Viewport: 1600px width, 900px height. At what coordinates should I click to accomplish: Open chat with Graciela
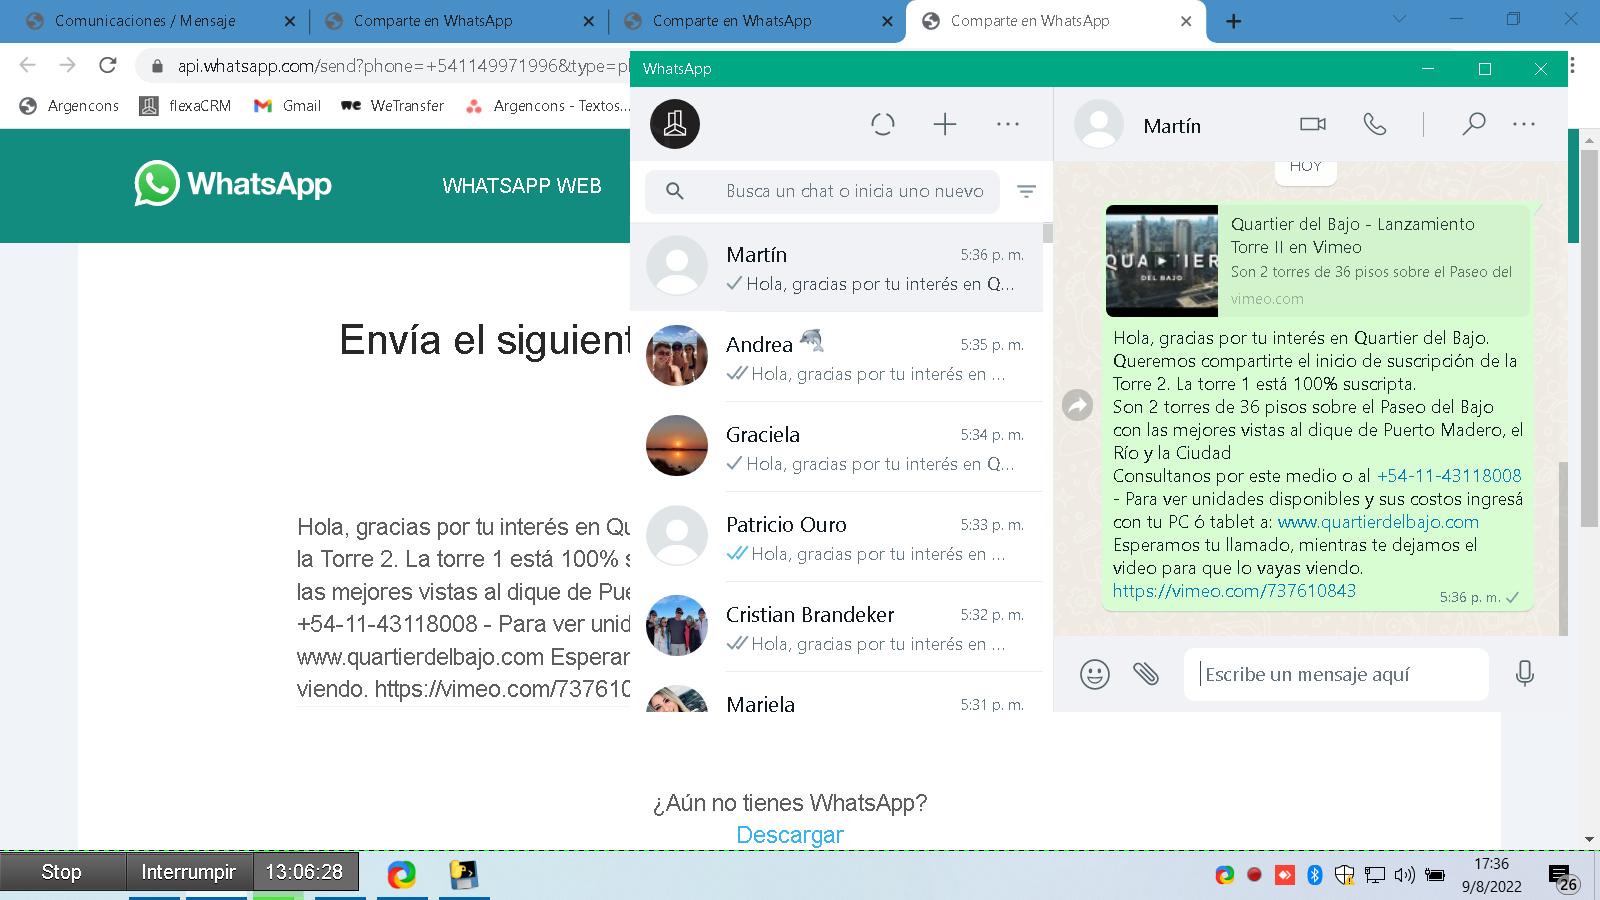point(836,447)
